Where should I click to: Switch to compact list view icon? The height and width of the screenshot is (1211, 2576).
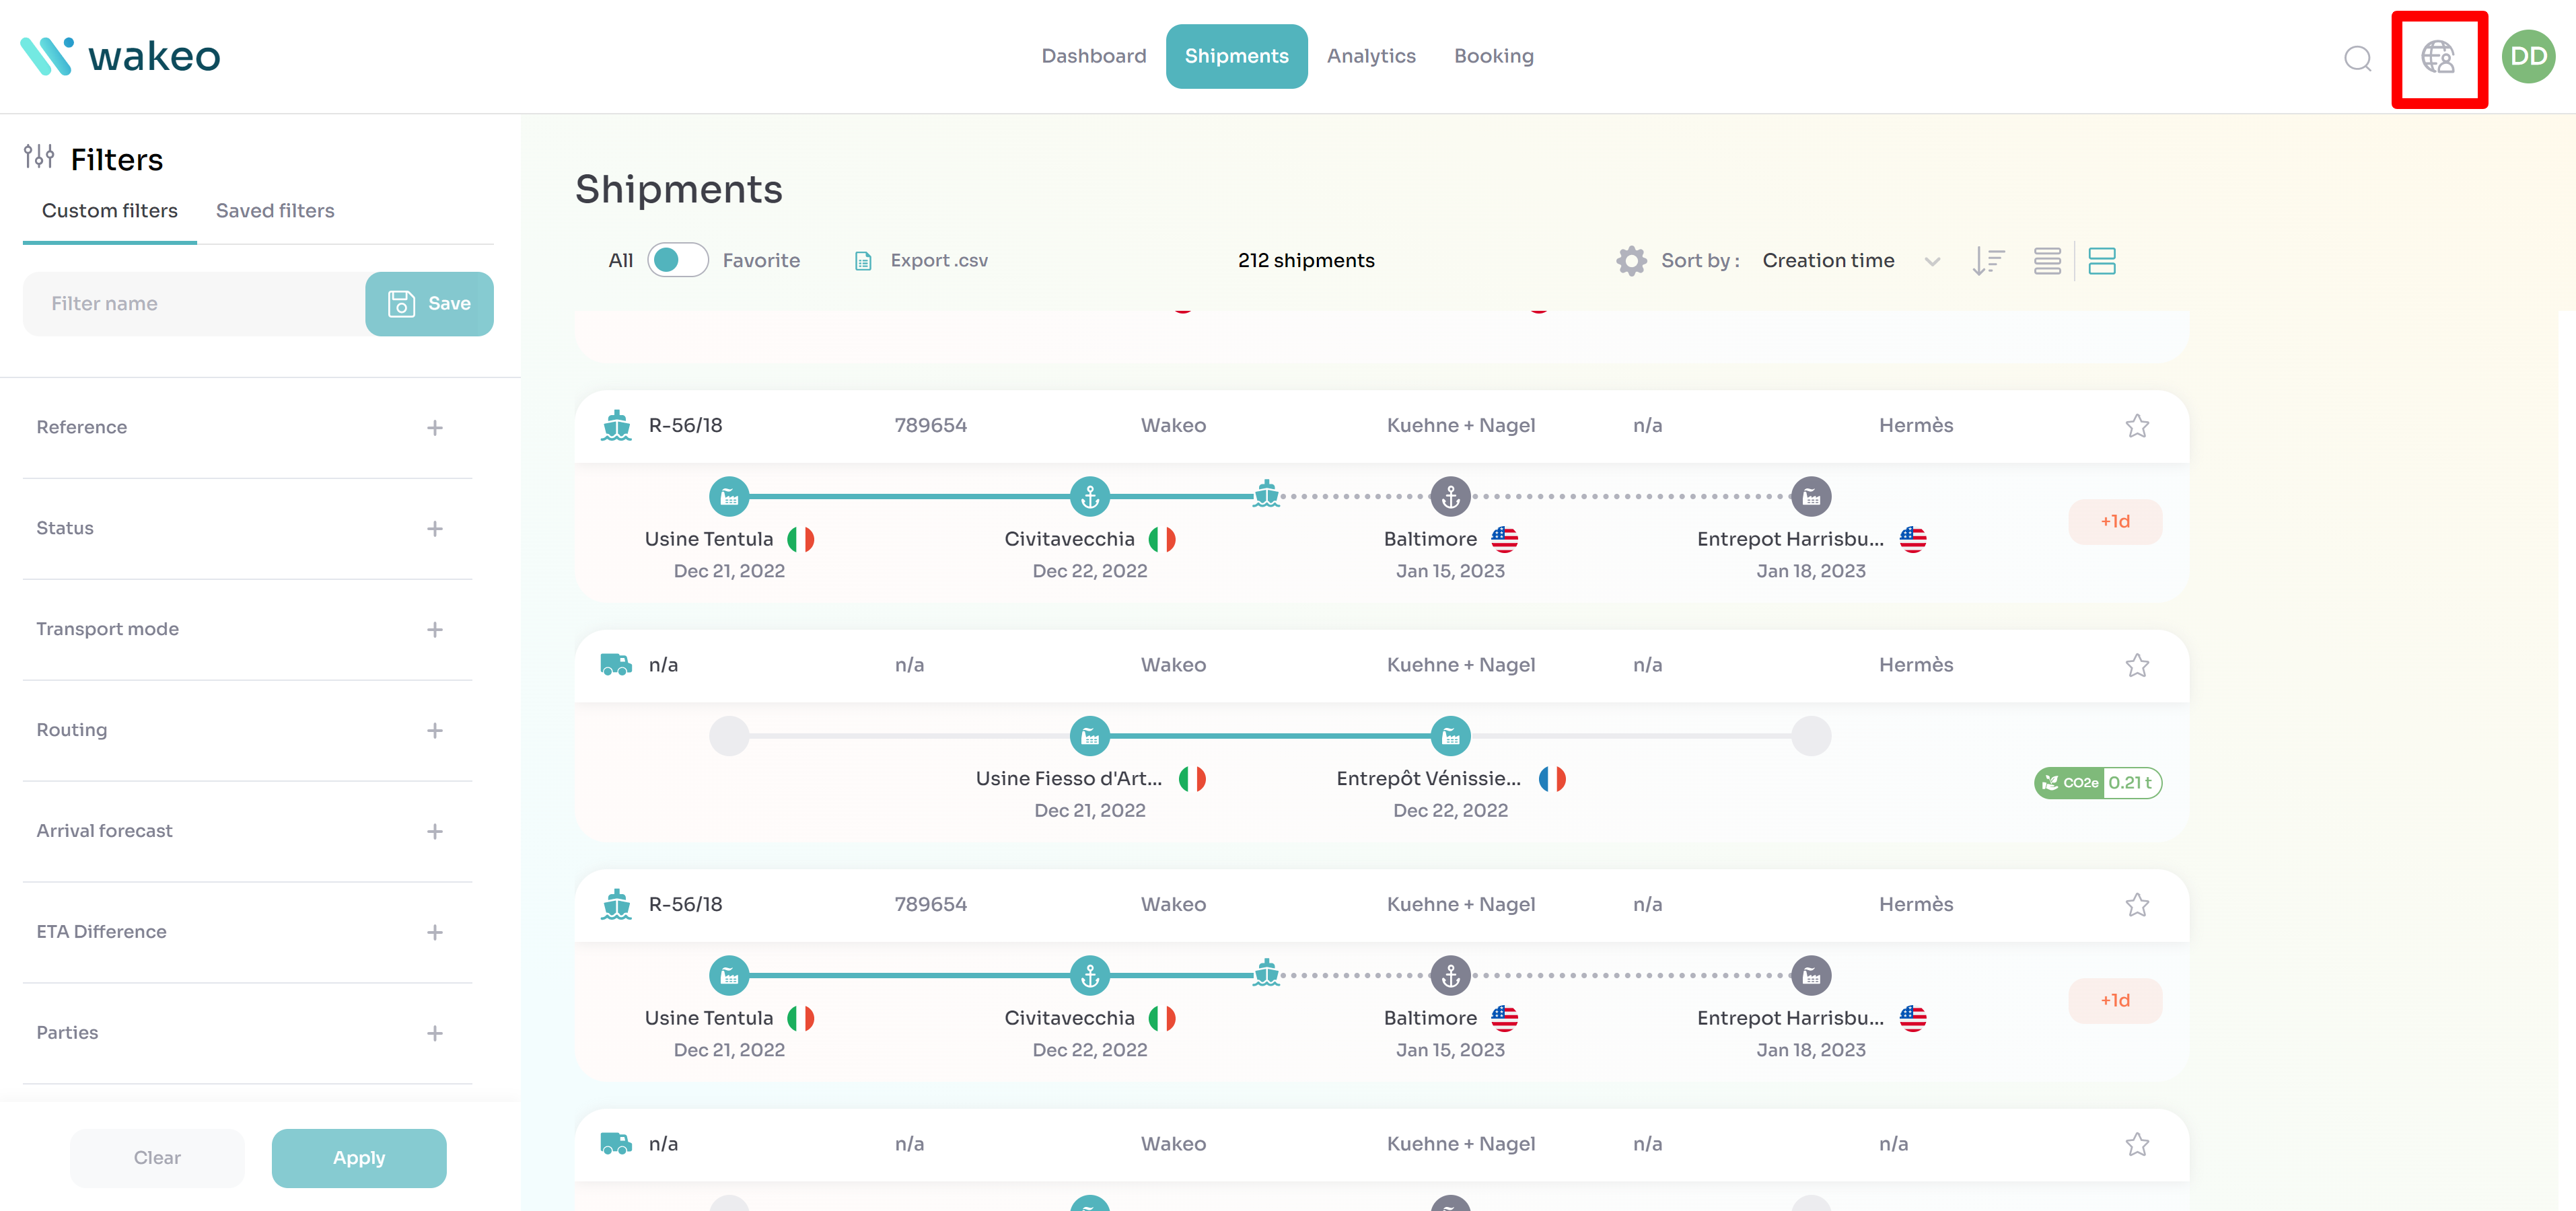(2047, 261)
